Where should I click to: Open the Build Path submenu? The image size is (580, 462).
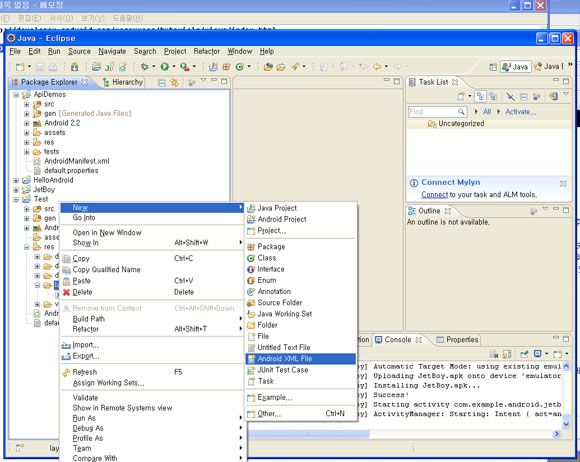click(152, 318)
